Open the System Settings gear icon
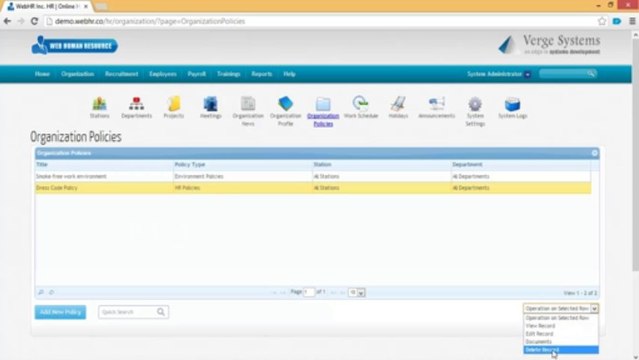 (x=475, y=104)
